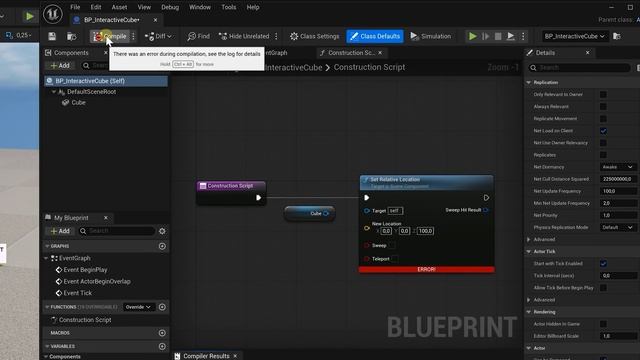Toggle the Sweep checkbox on node
The width and height of the screenshot is (640, 360).
click(x=392, y=245)
